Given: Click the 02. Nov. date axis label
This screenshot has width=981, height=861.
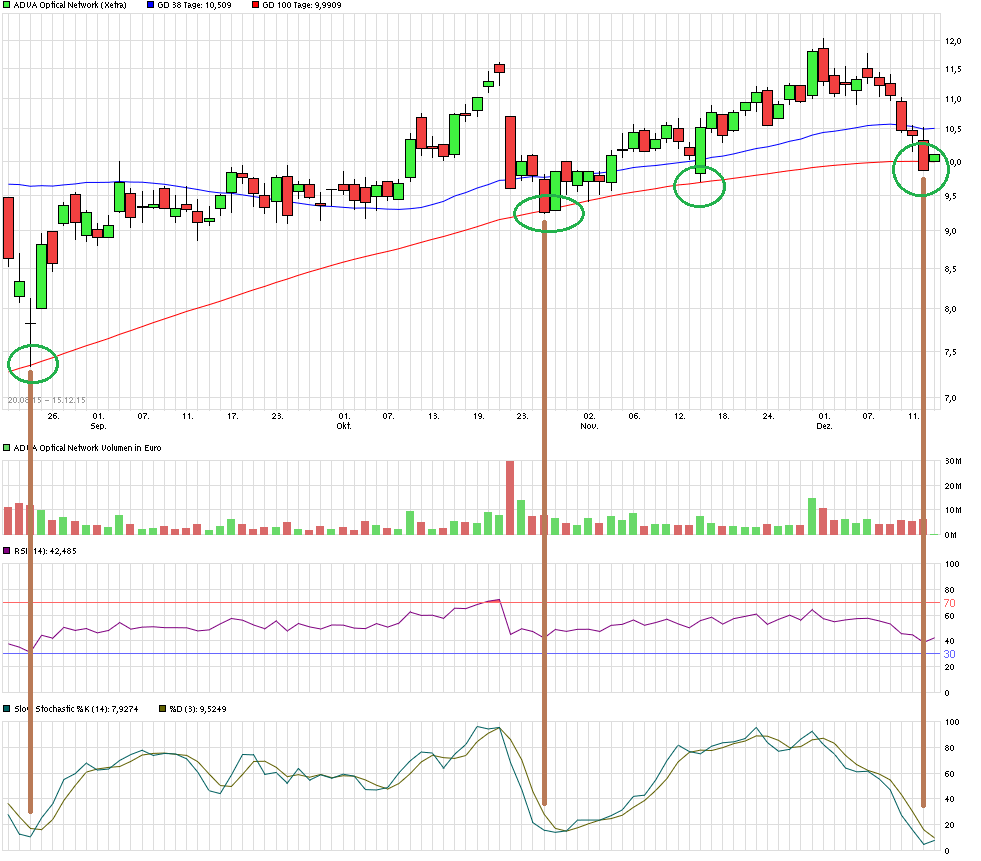Looking at the screenshot, I should [x=589, y=421].
